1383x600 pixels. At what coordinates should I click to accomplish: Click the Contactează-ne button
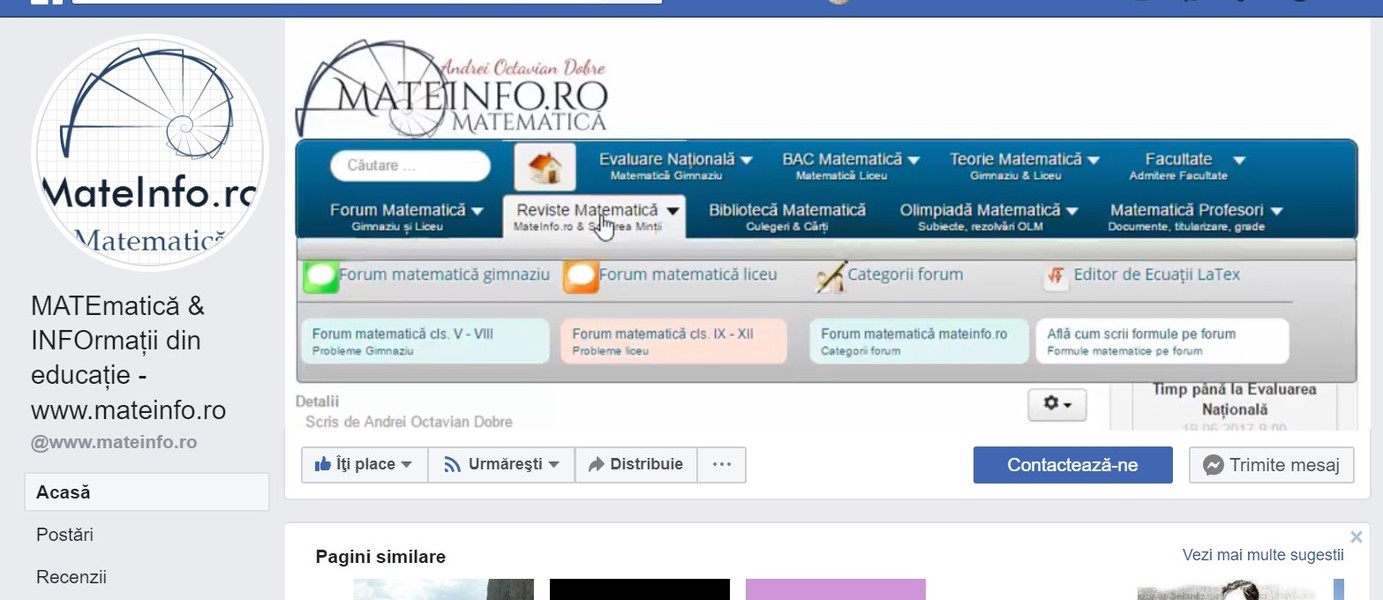click(1072, 465)
